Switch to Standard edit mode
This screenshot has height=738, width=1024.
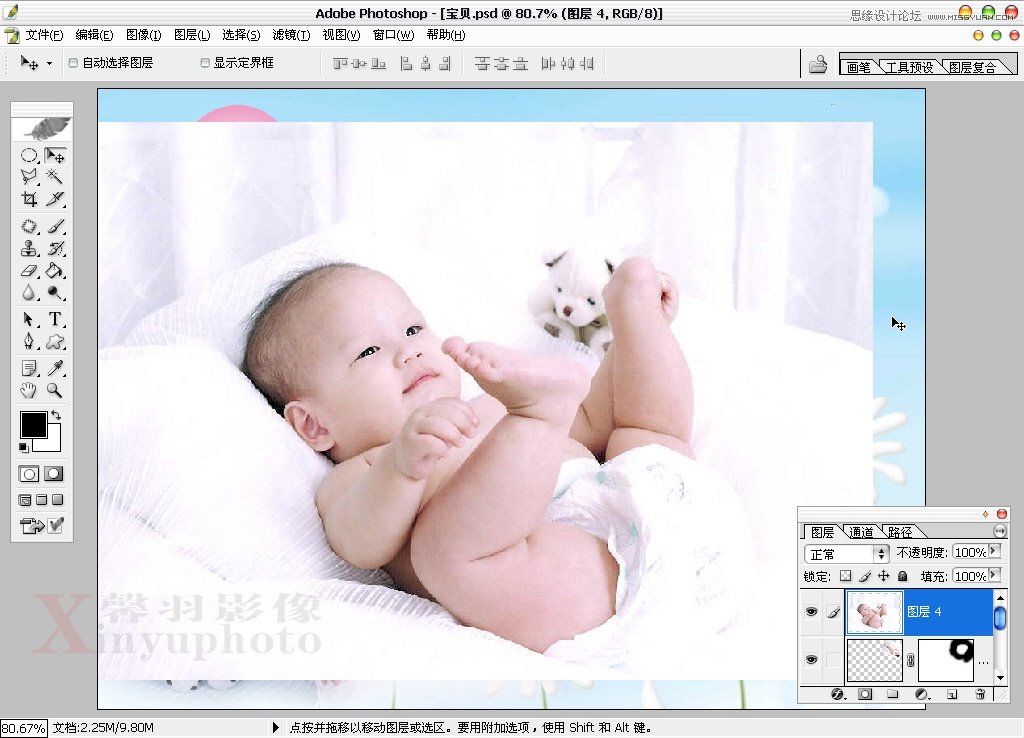pos(29,474)
